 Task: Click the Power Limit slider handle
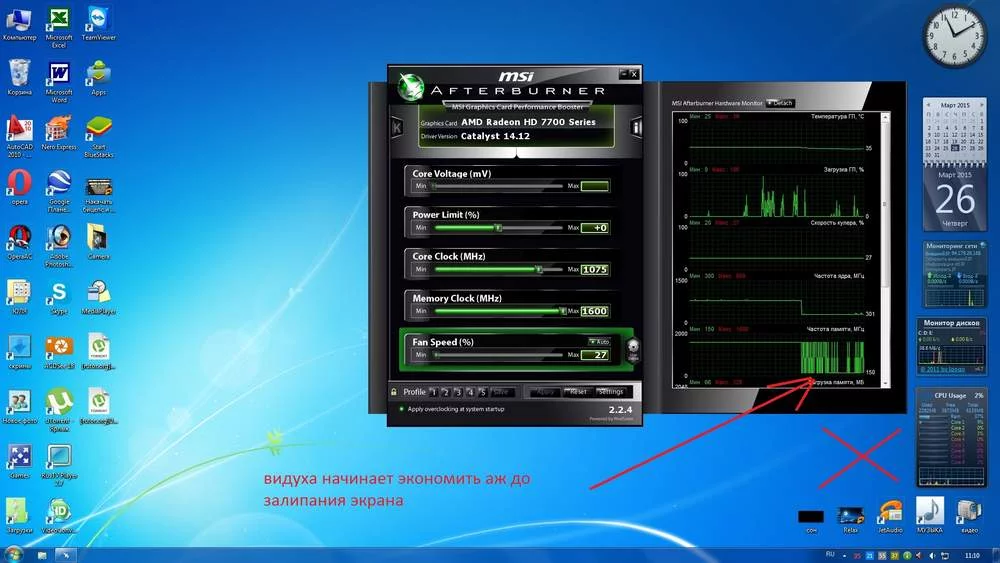click(x=499, y=228)
